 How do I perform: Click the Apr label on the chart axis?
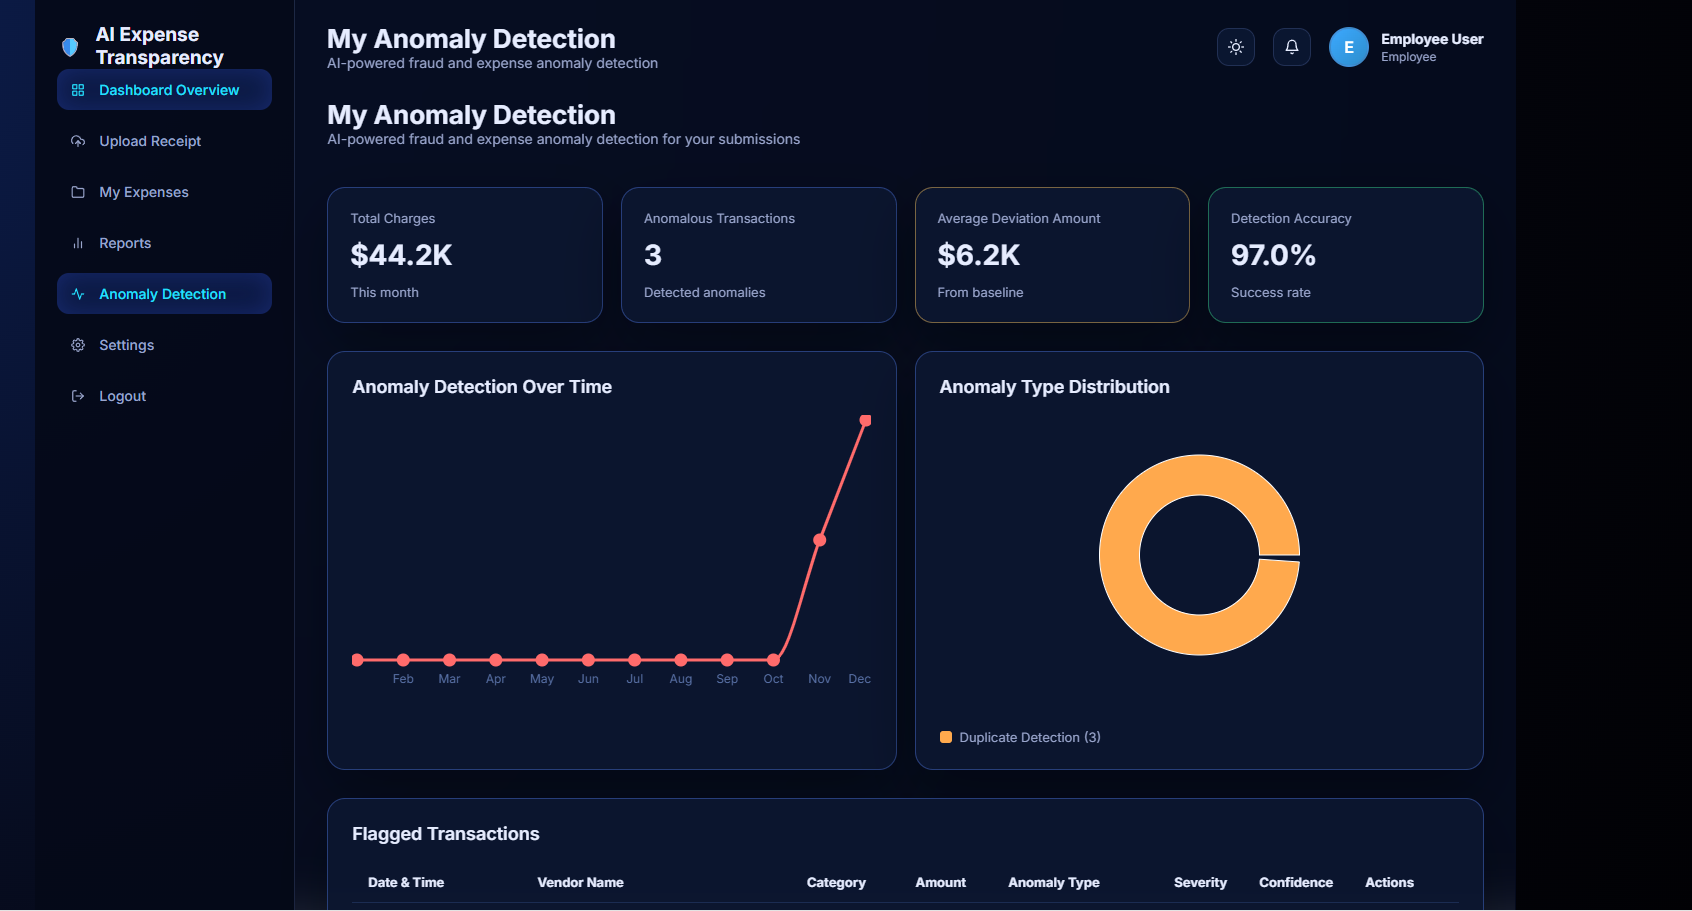pos(496,679)
